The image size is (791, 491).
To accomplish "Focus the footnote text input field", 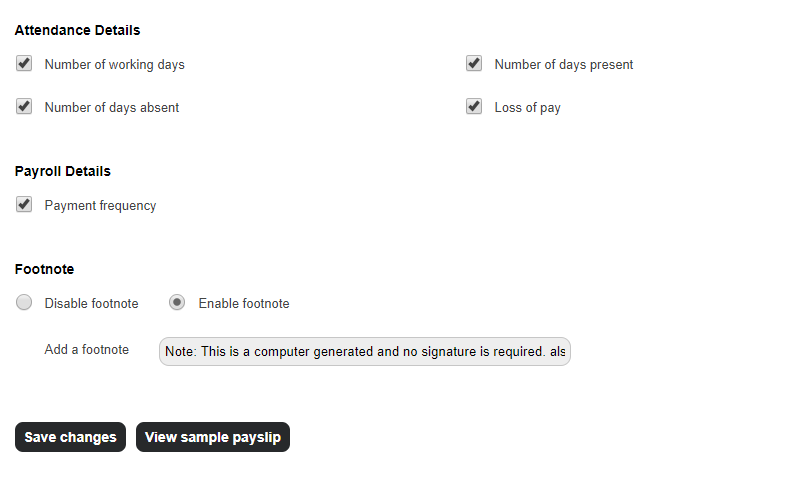I will point(364,351).
